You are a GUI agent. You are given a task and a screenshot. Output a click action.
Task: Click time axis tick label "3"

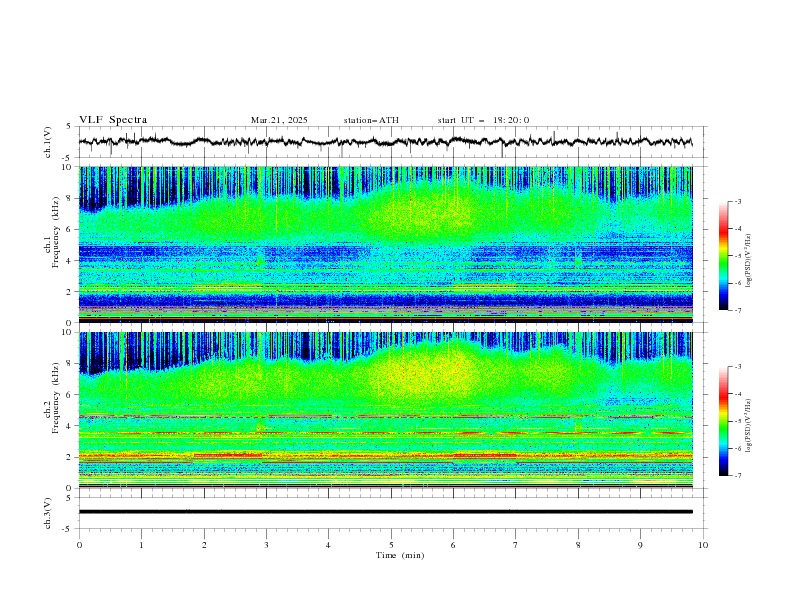[x=266, y=545]
